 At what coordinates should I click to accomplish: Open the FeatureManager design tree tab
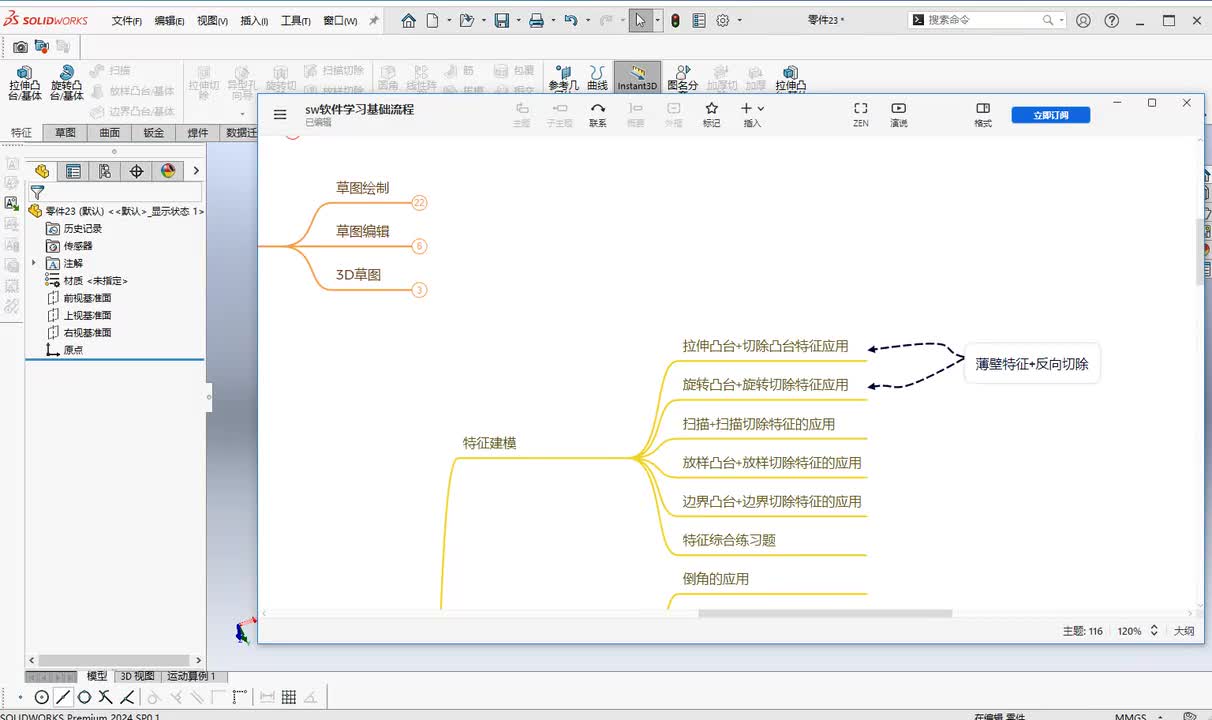coord(42,171)
